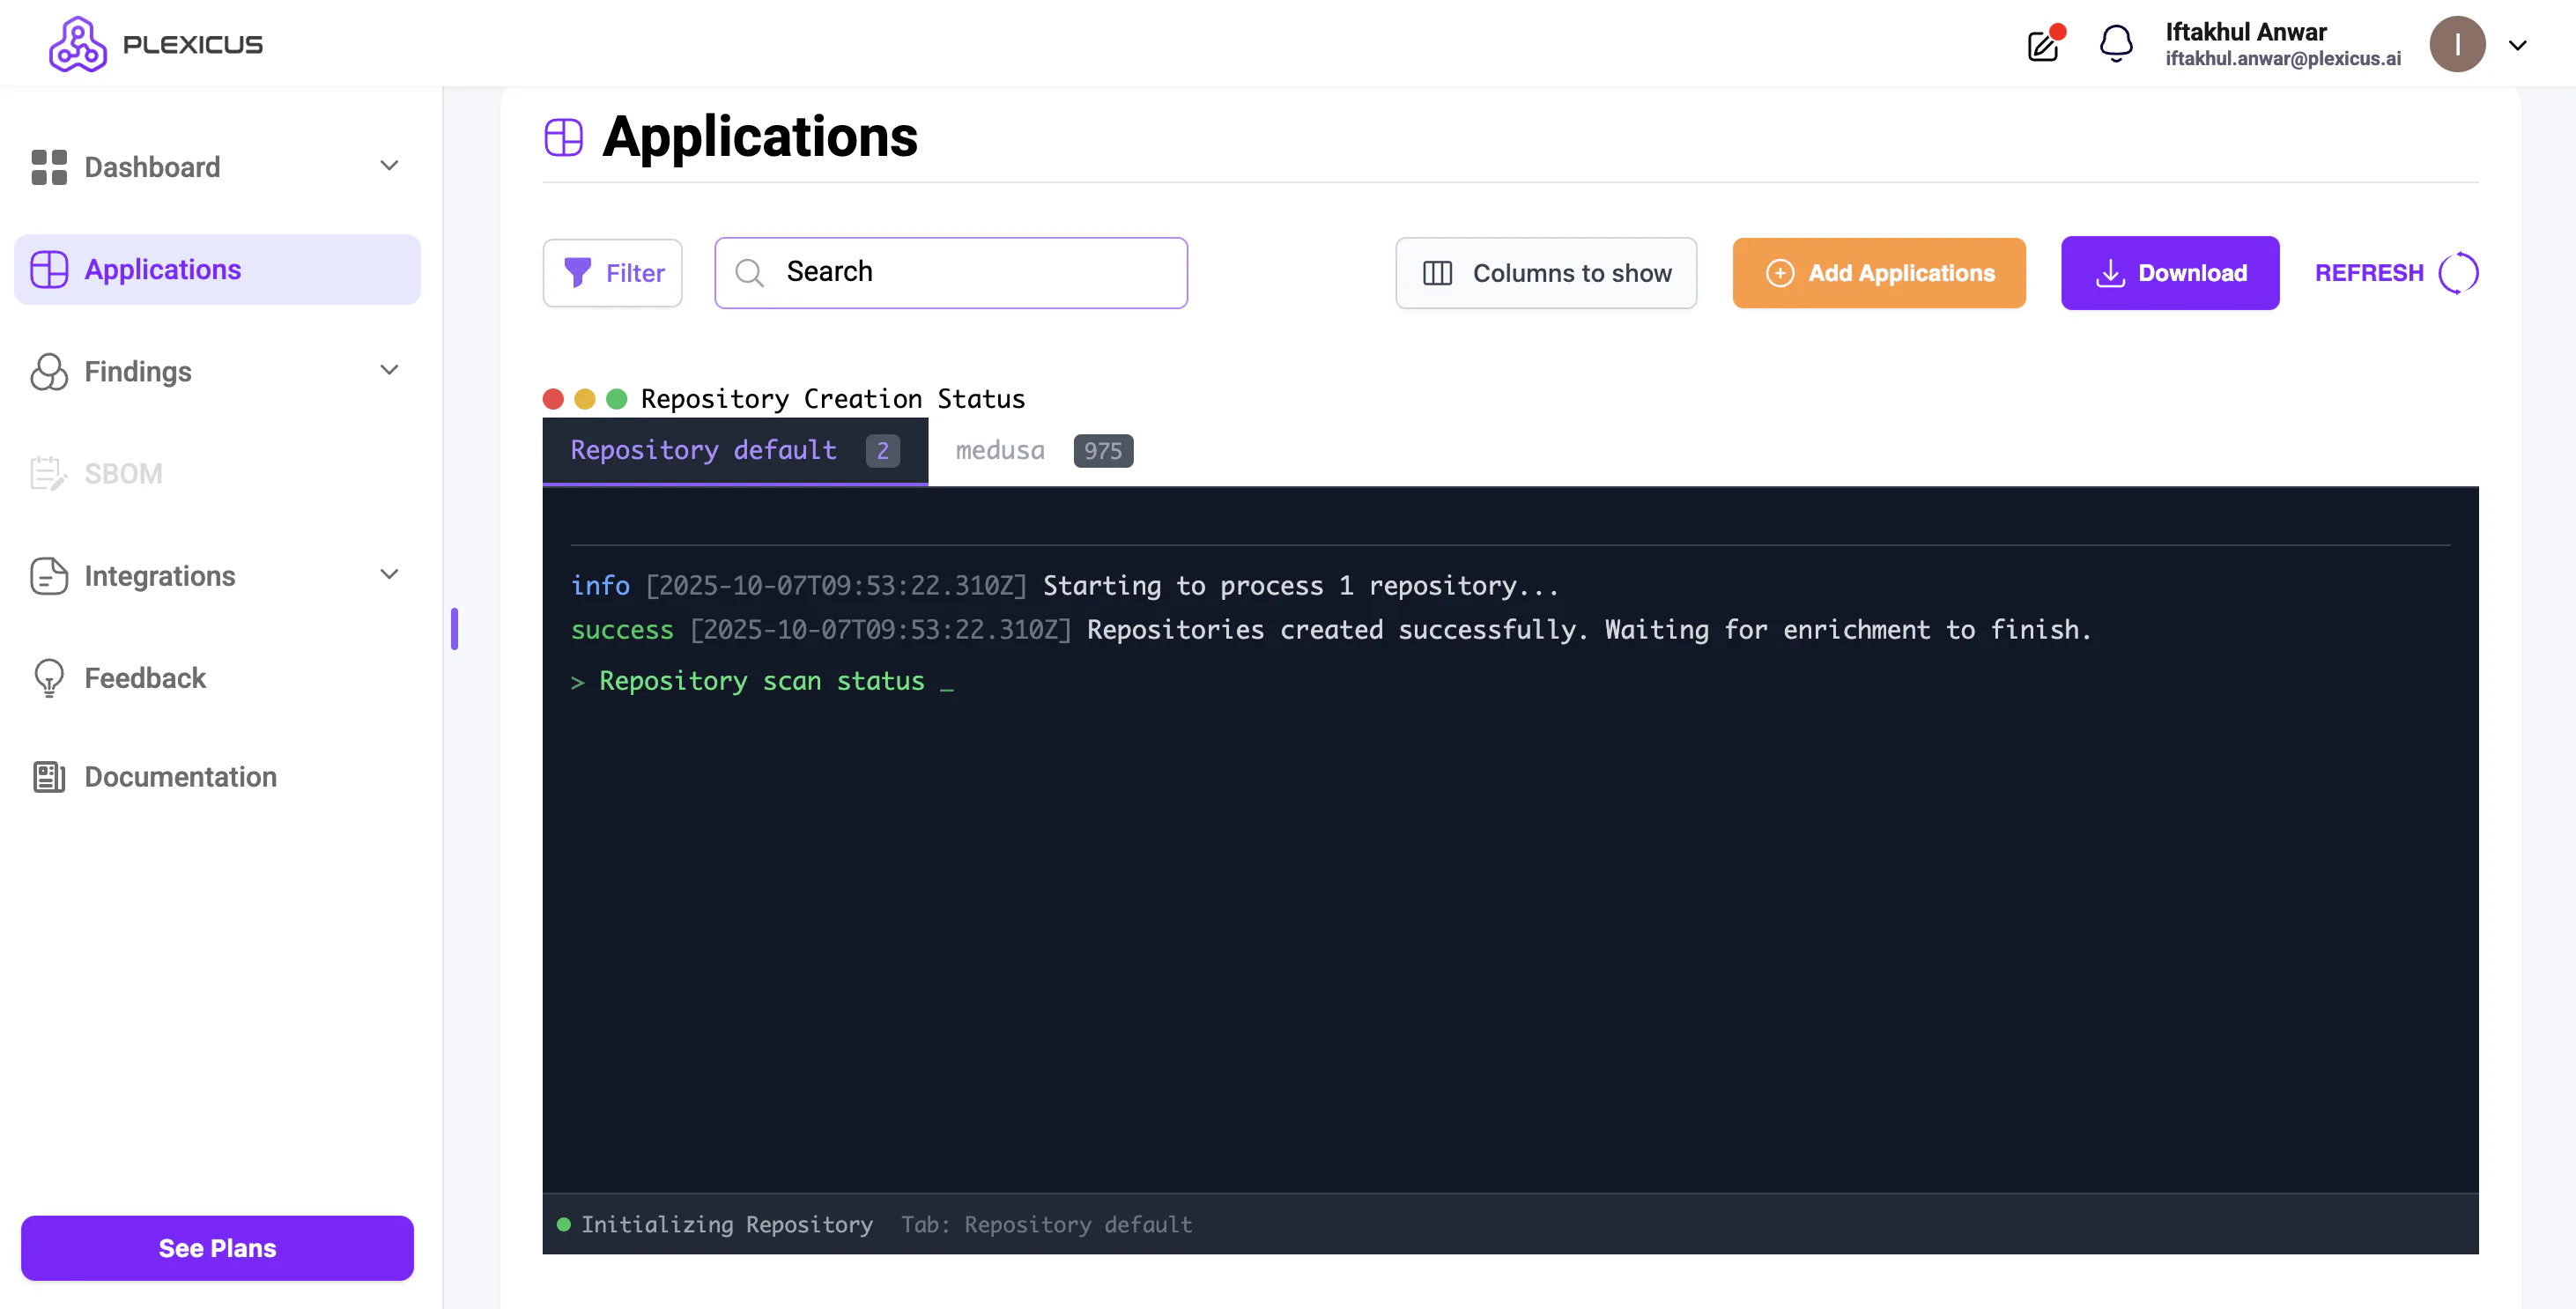Click the Applications page title icon

click(x=564, y=137)
